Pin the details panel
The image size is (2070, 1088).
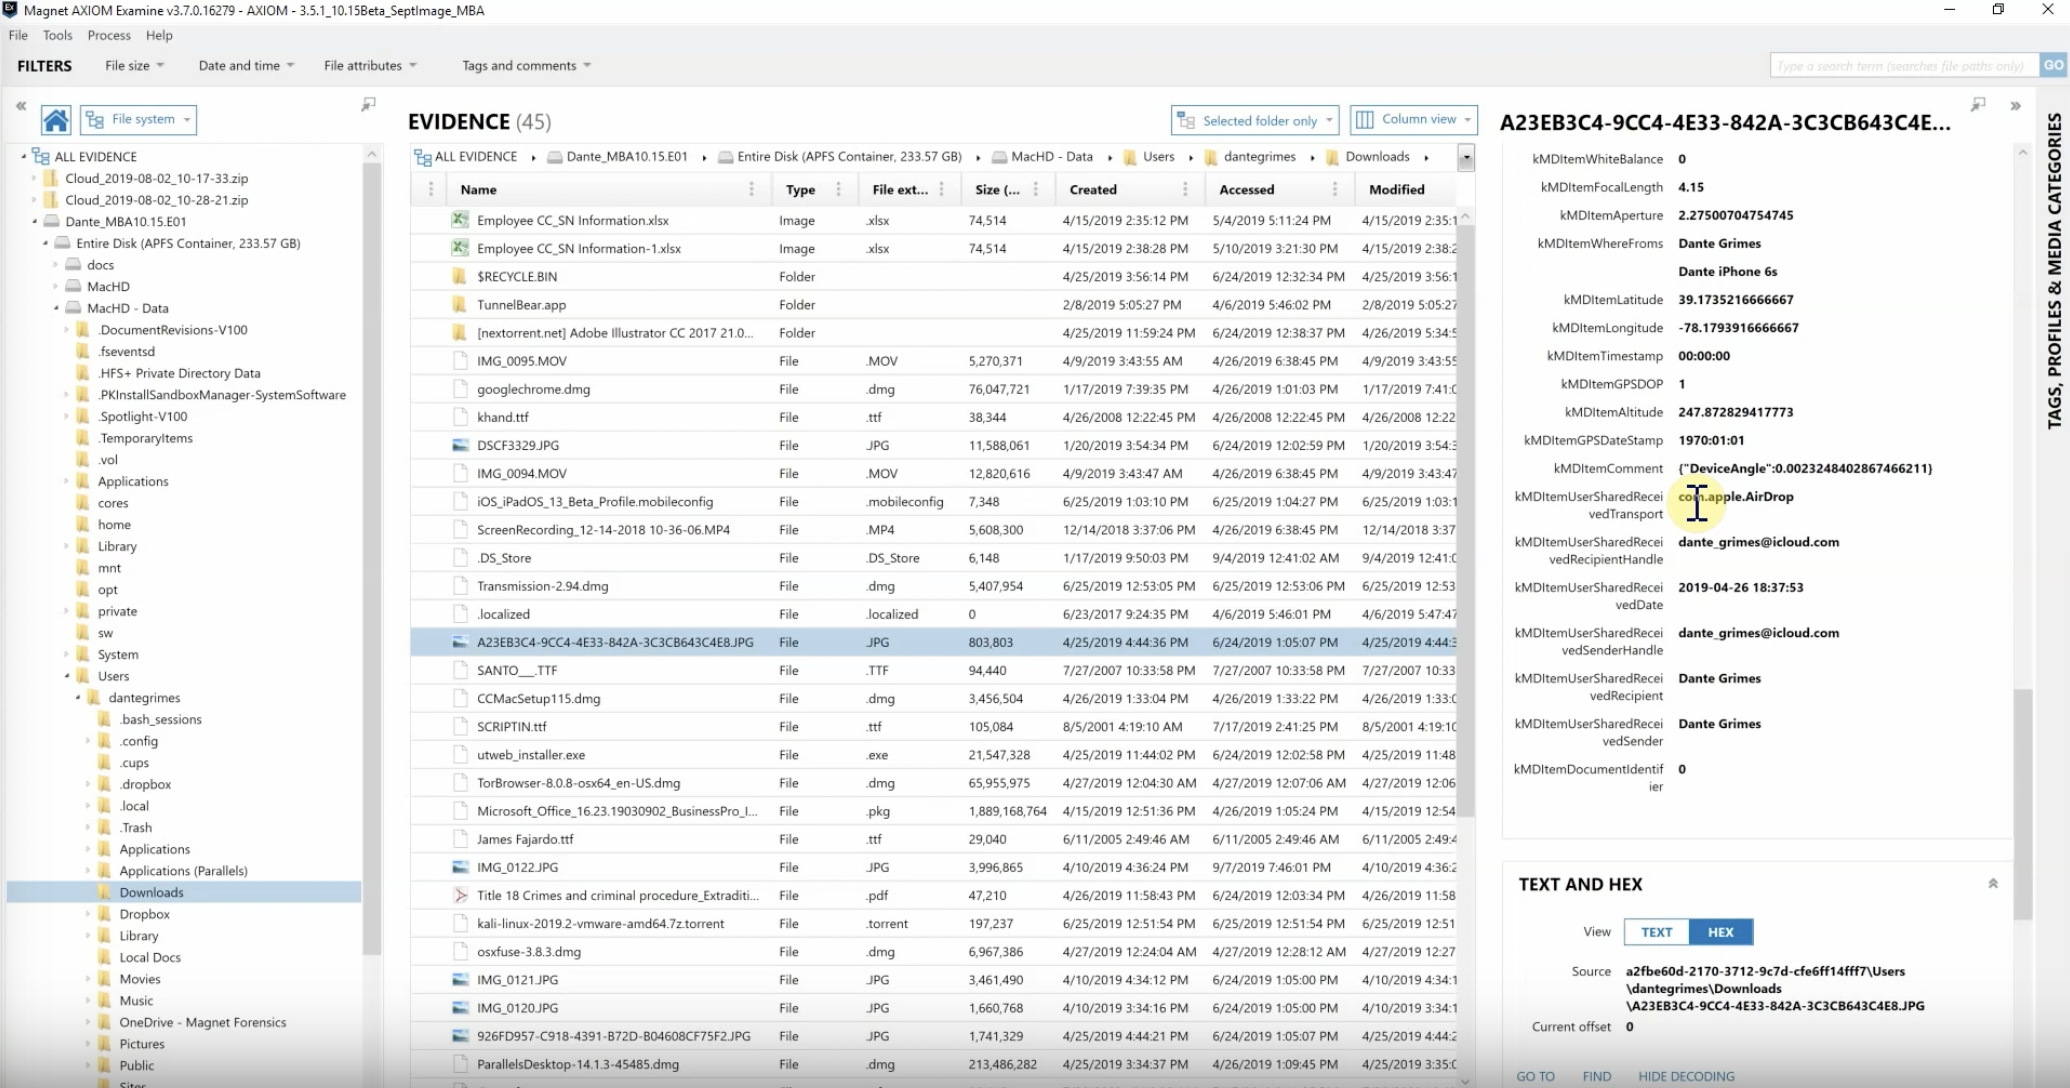(1978, 104)
